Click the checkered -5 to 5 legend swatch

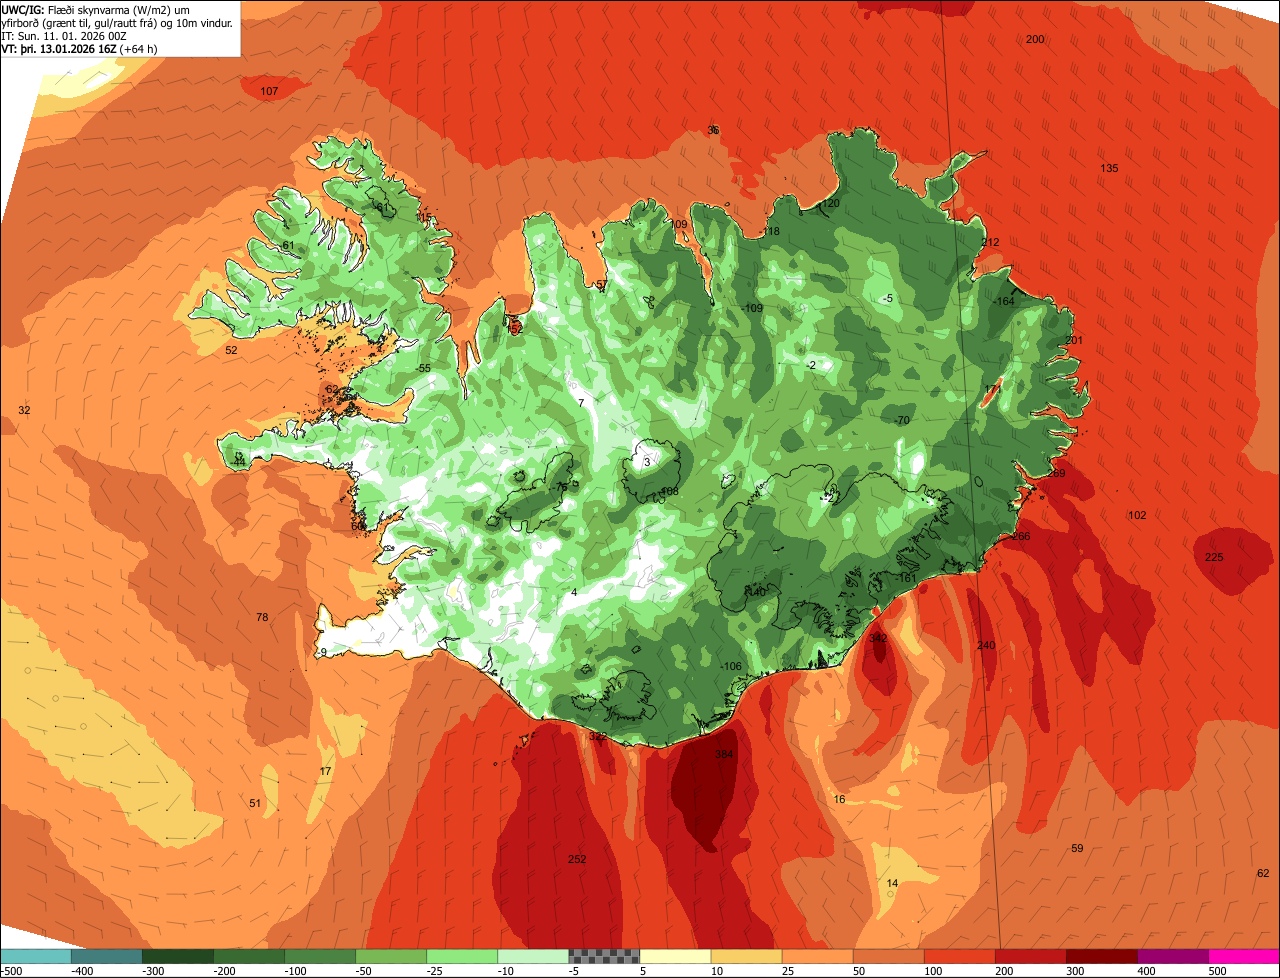pos(604,955)
